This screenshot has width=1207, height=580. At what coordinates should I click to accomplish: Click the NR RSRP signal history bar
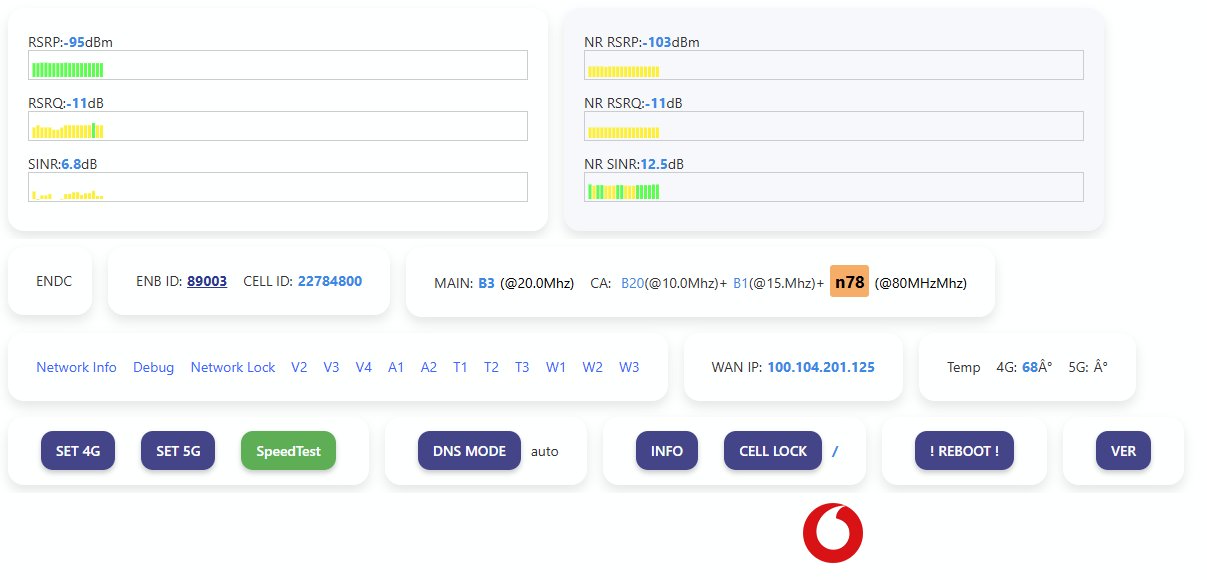pyautogui.click(x=834, y=65)
